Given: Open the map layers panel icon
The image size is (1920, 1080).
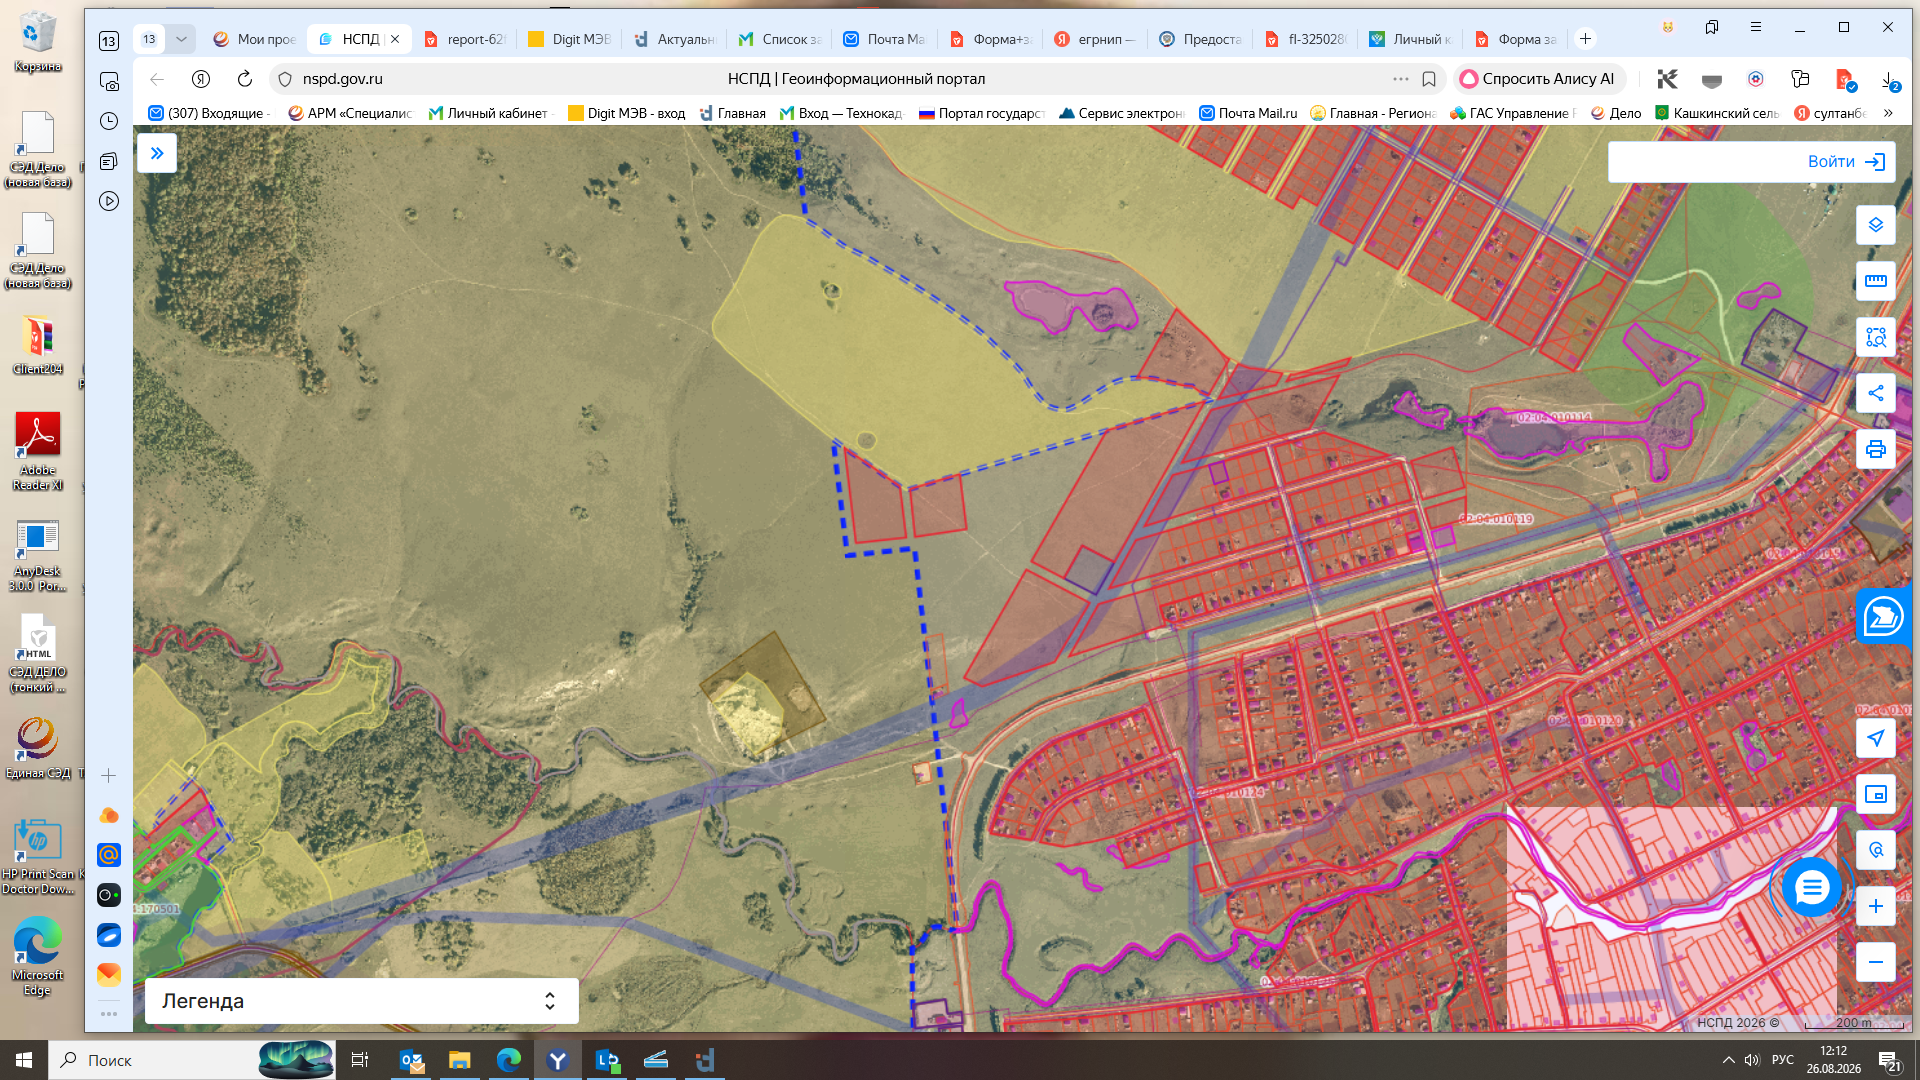Looking at the screenshot, I should 1875,225.
